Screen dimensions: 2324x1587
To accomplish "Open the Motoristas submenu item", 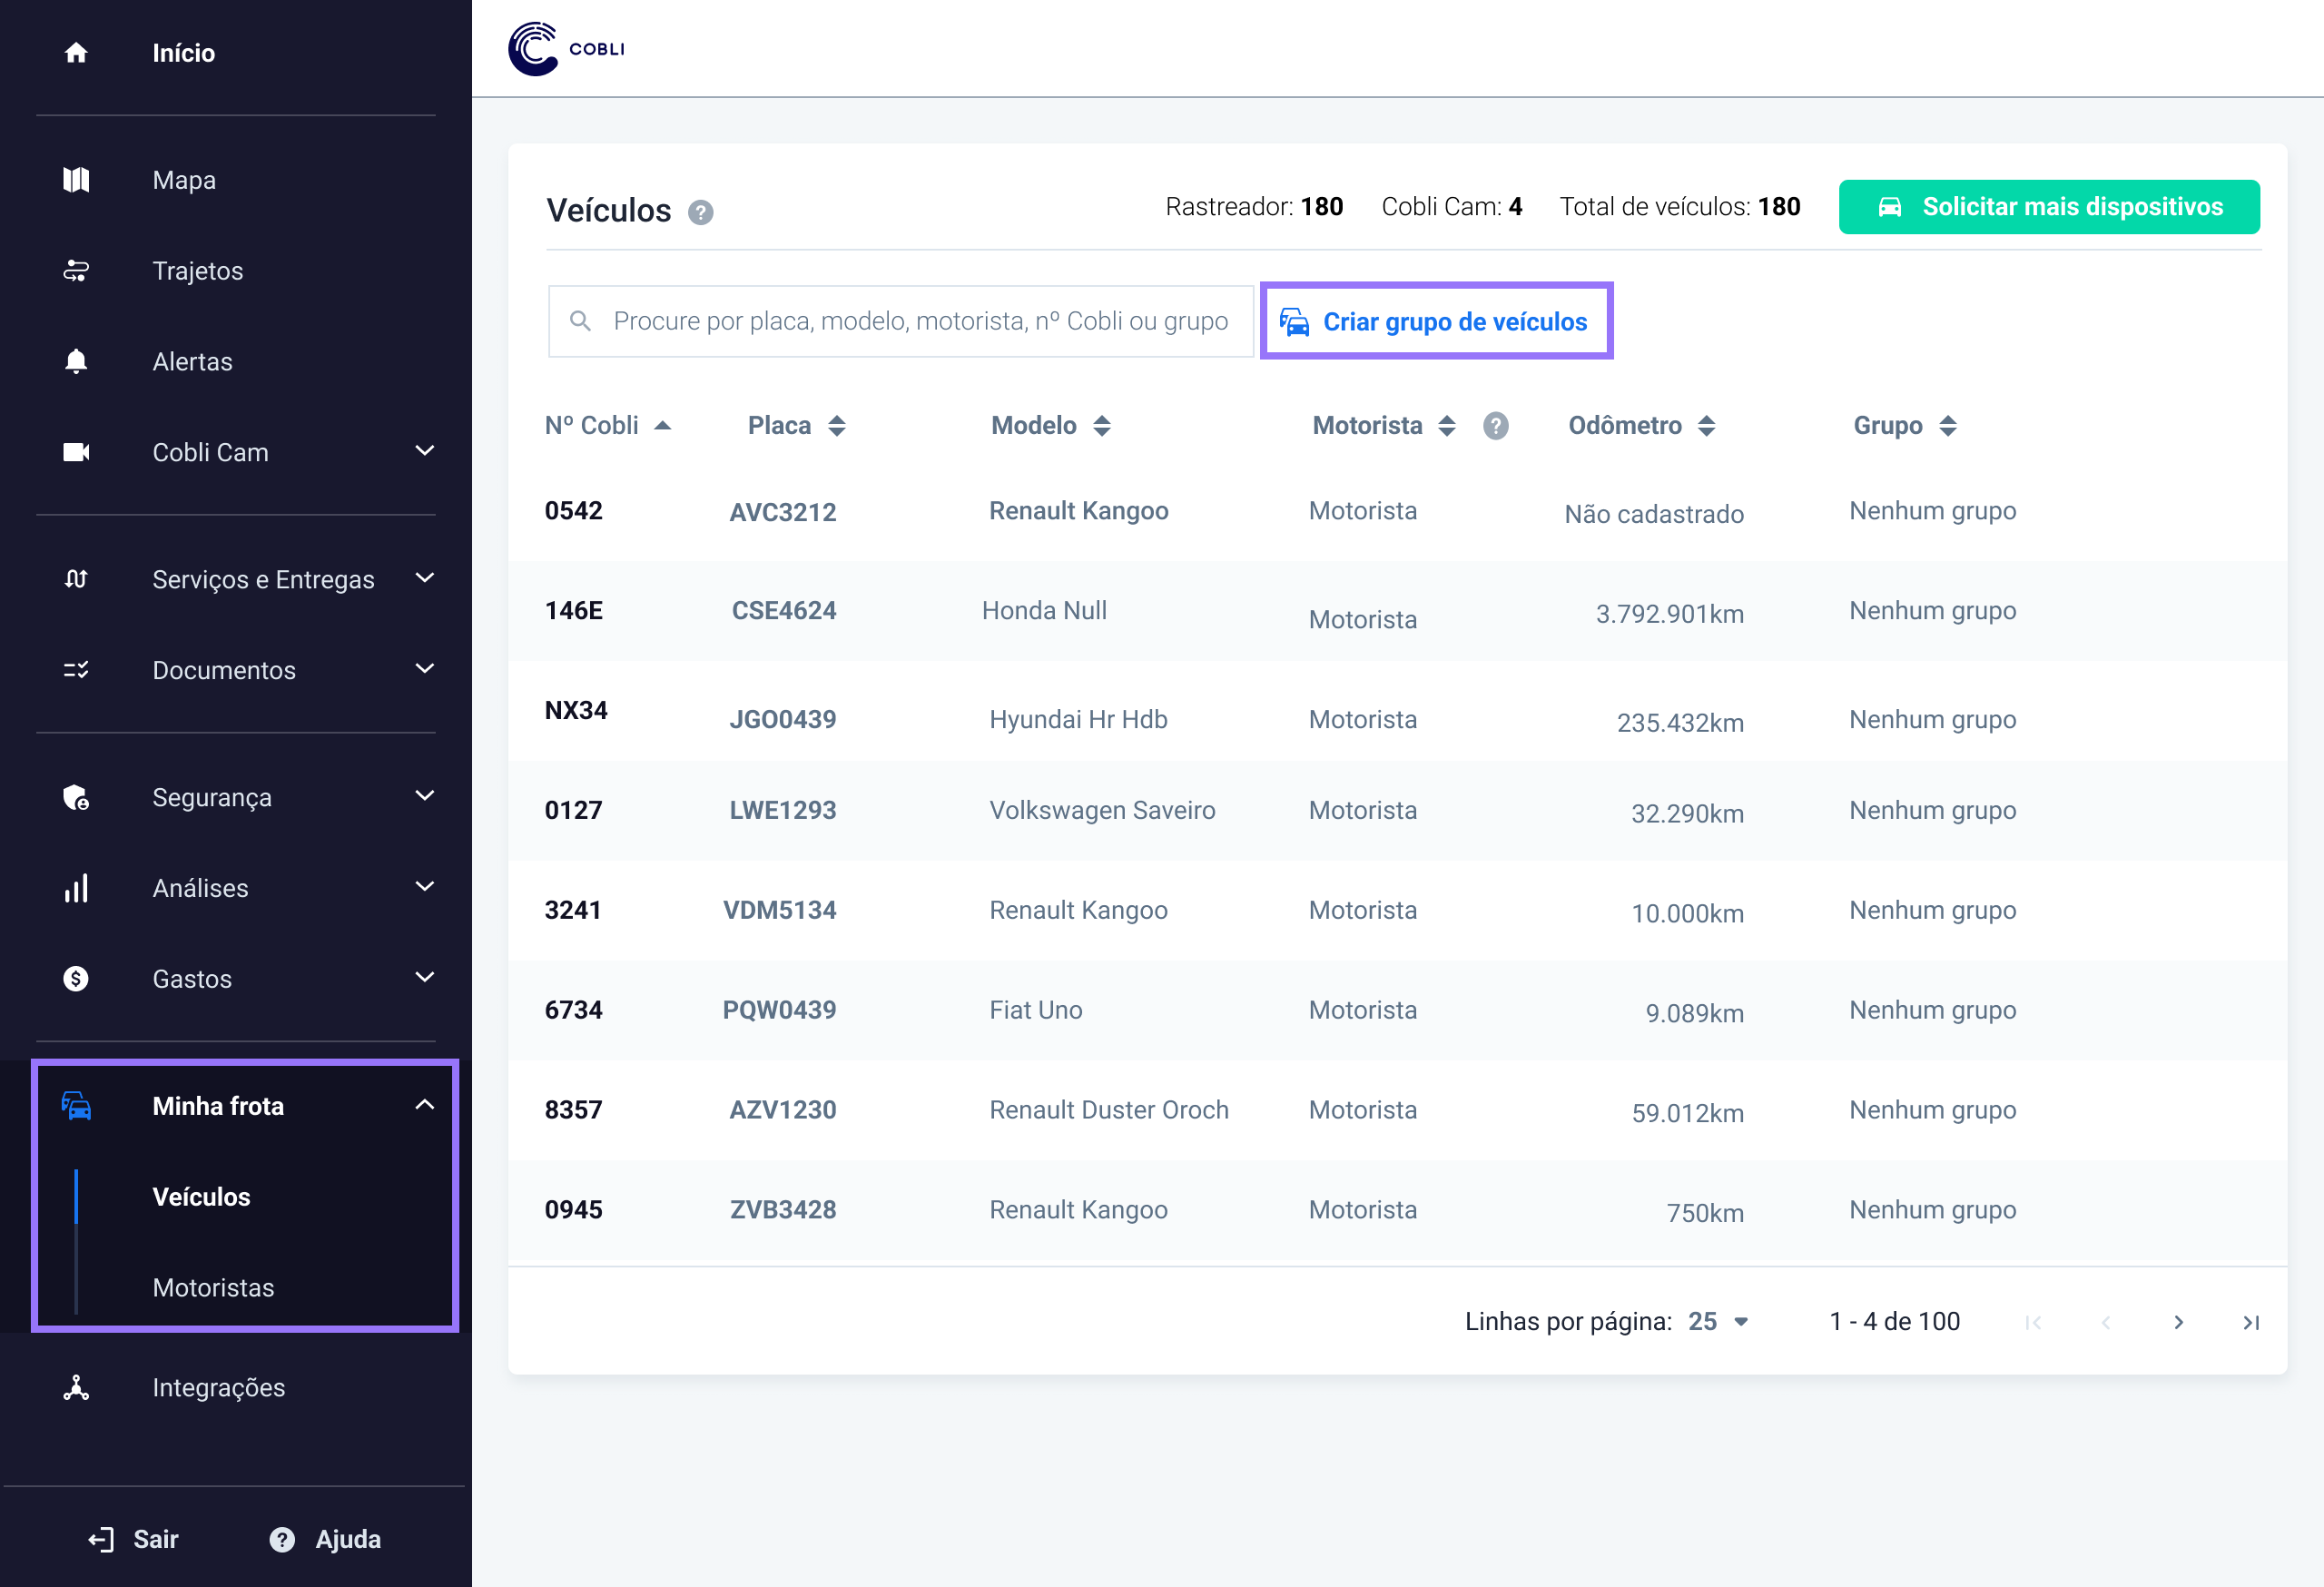I will coord(213,1287).
